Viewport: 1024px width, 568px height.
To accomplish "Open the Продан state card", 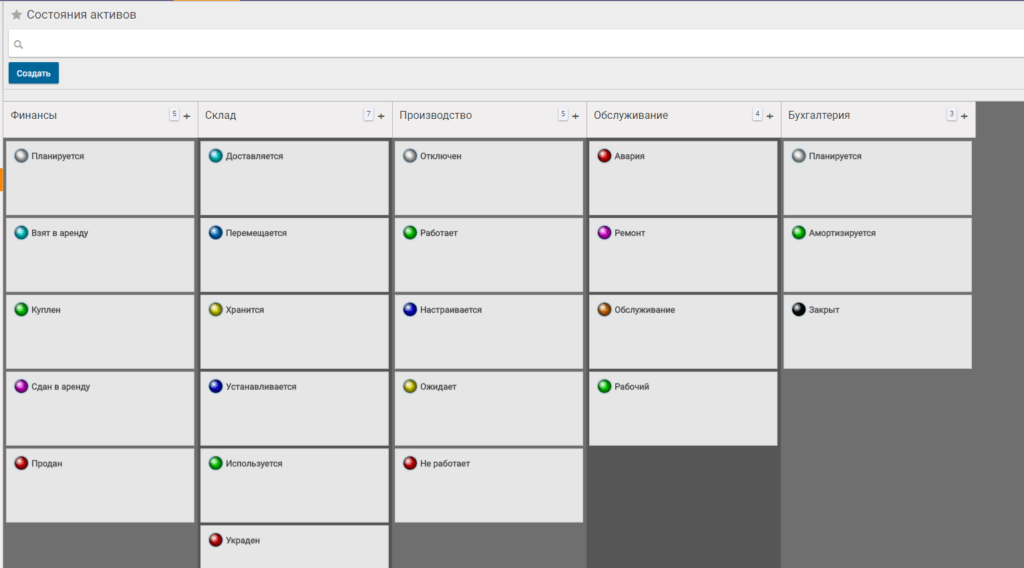I will [100, 485].
